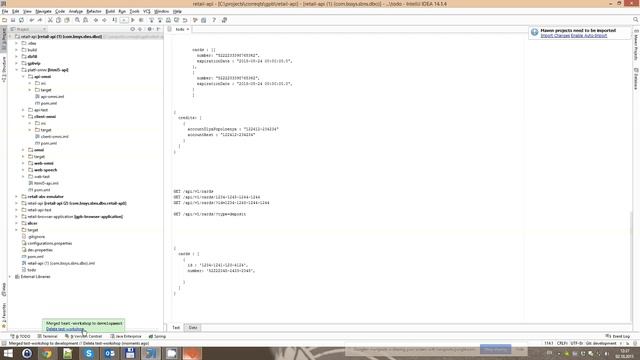640x360 pixels.
Task: Click the Replace toolbar icon
Action: [86, 20]
